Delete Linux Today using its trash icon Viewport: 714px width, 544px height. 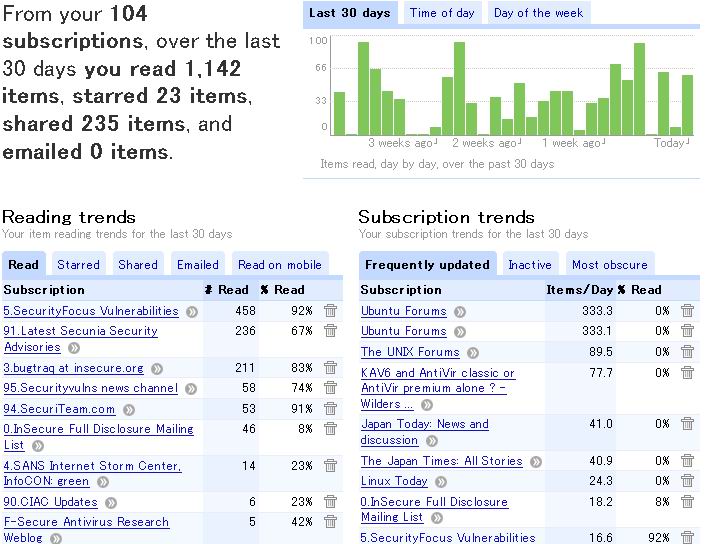click(687, 480)
